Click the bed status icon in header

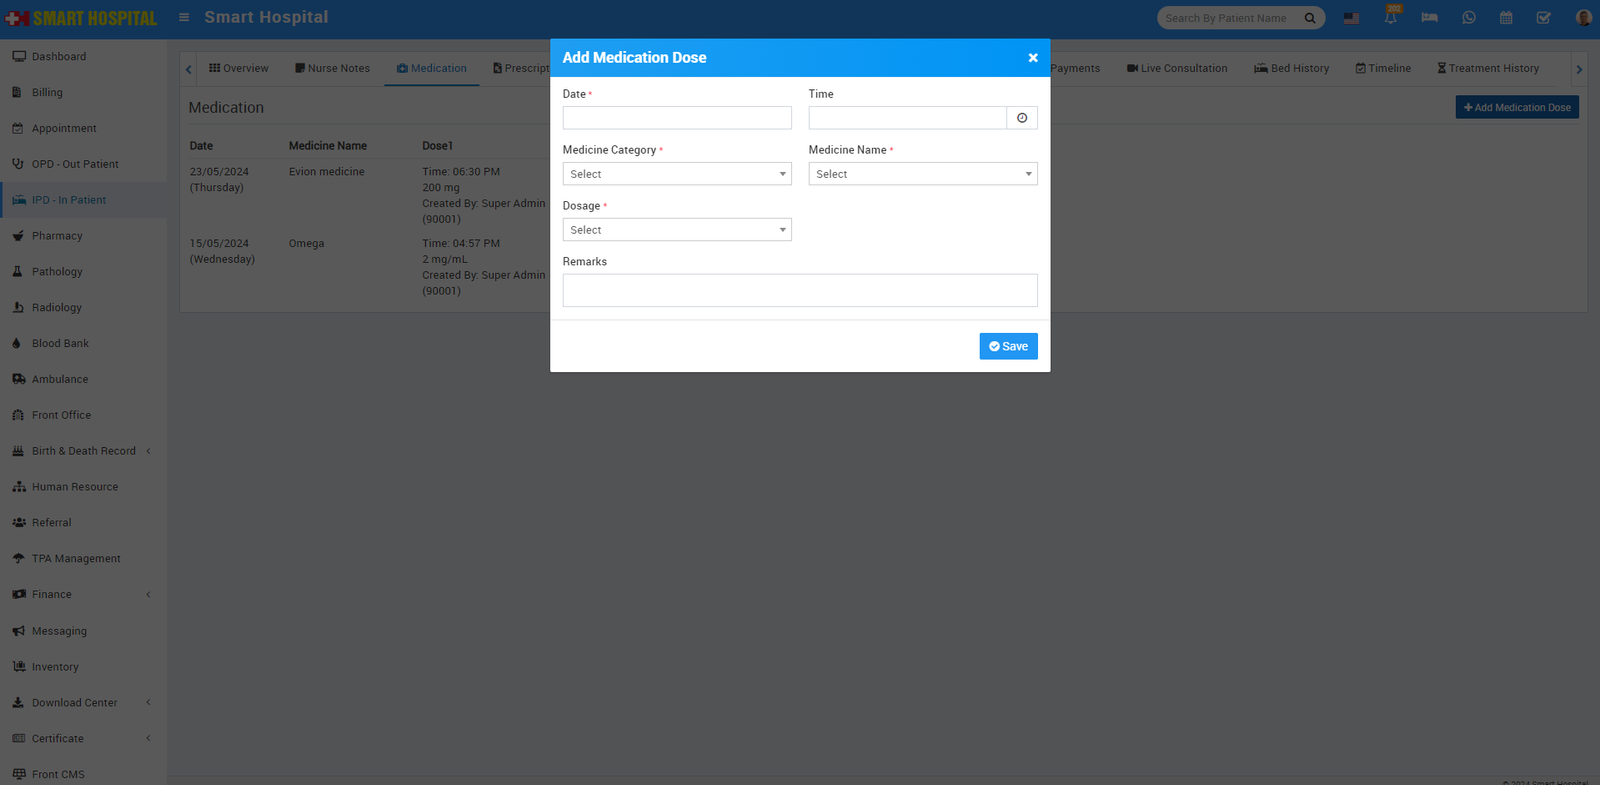1429,18
